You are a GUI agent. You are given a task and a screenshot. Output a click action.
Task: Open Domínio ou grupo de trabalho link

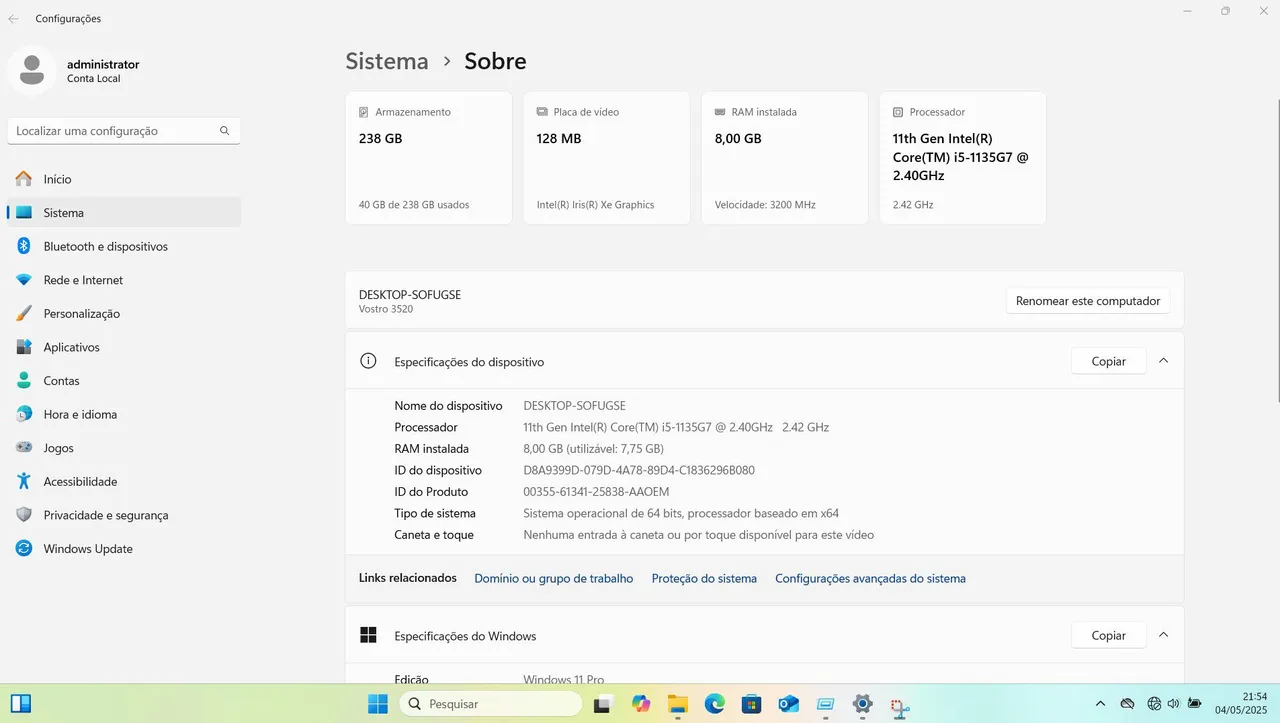click(554, 578)
